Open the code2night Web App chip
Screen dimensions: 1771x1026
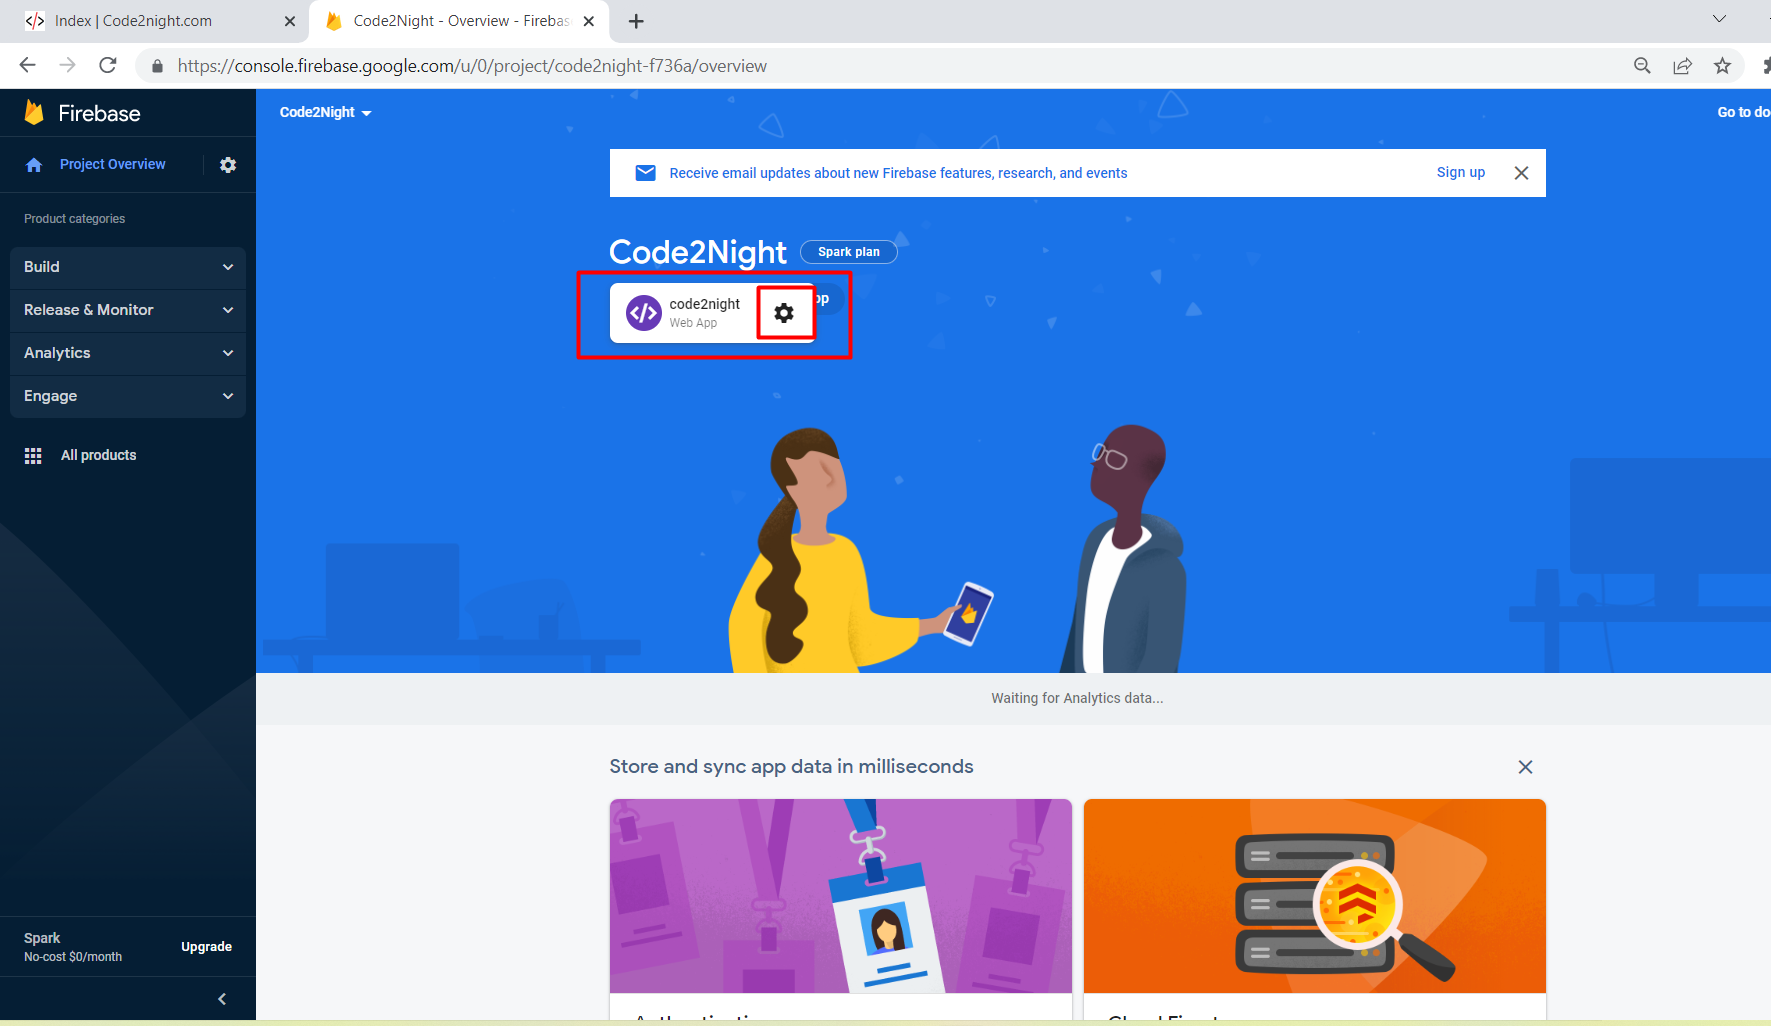point(712,313)
